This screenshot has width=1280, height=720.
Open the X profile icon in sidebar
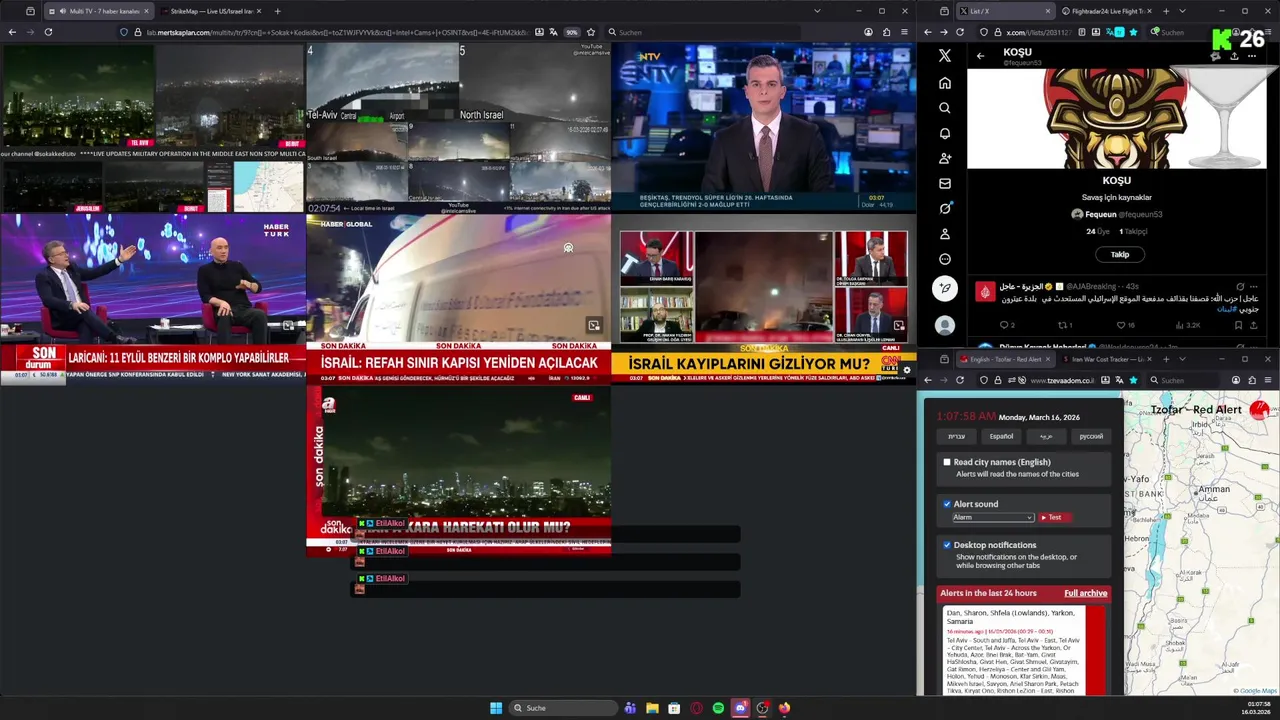coord(944,234)
